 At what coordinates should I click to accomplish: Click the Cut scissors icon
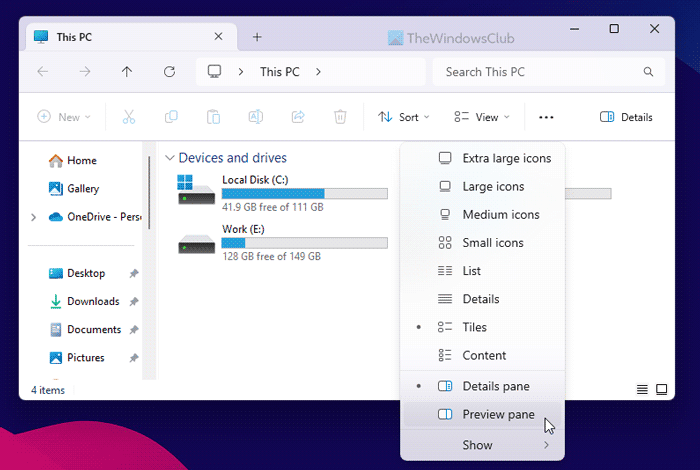tap(129, 117)
